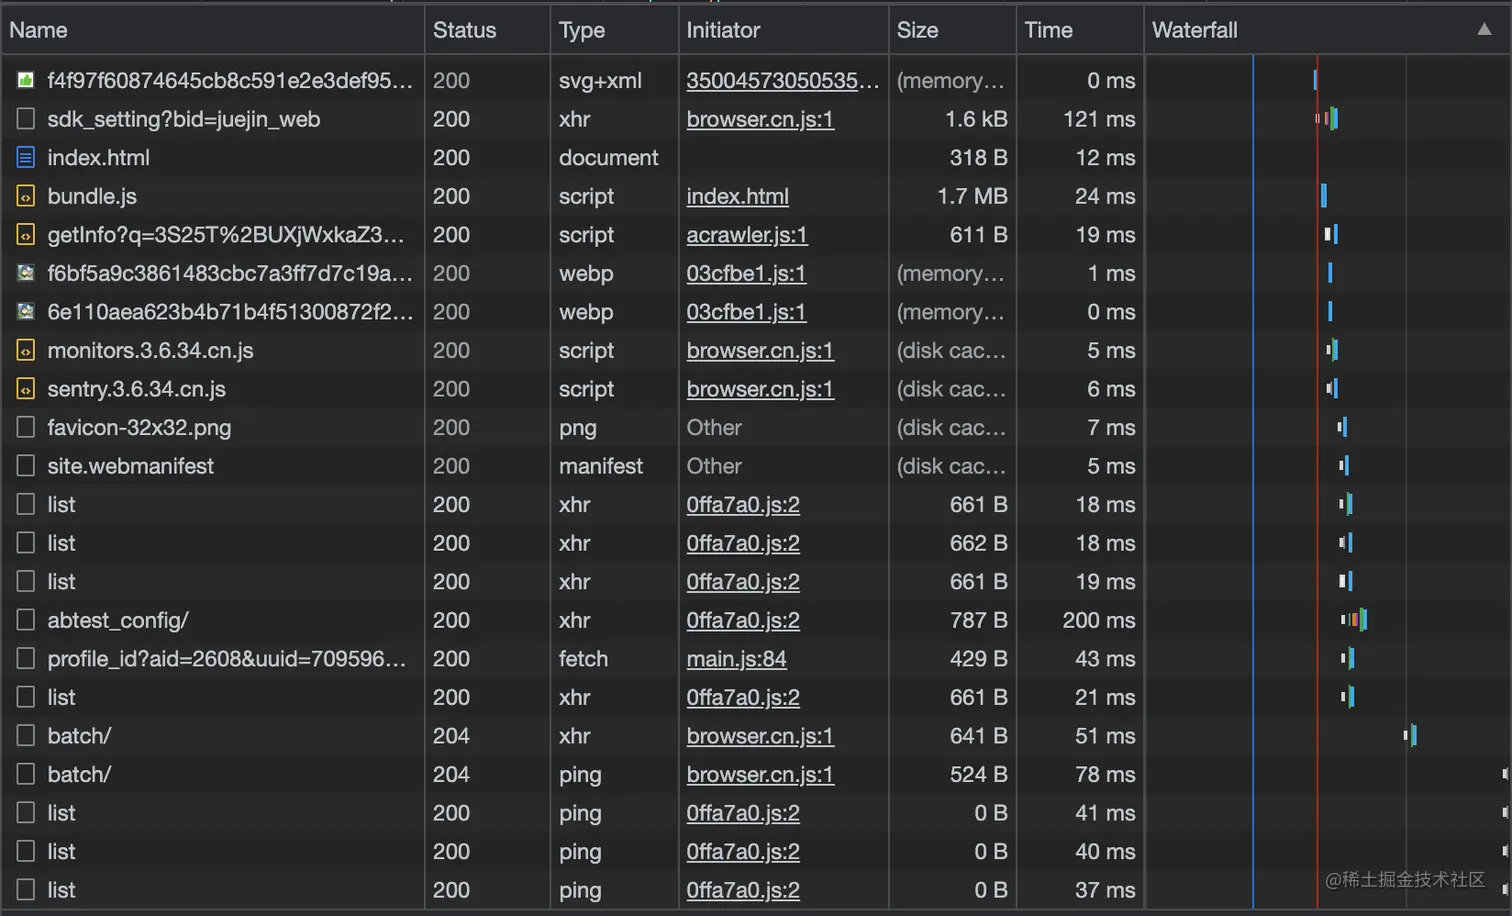Viewport: 1512px width, 916px height.
Task: Click the blue document icon beside the index.html request
Action: (26, 157)
